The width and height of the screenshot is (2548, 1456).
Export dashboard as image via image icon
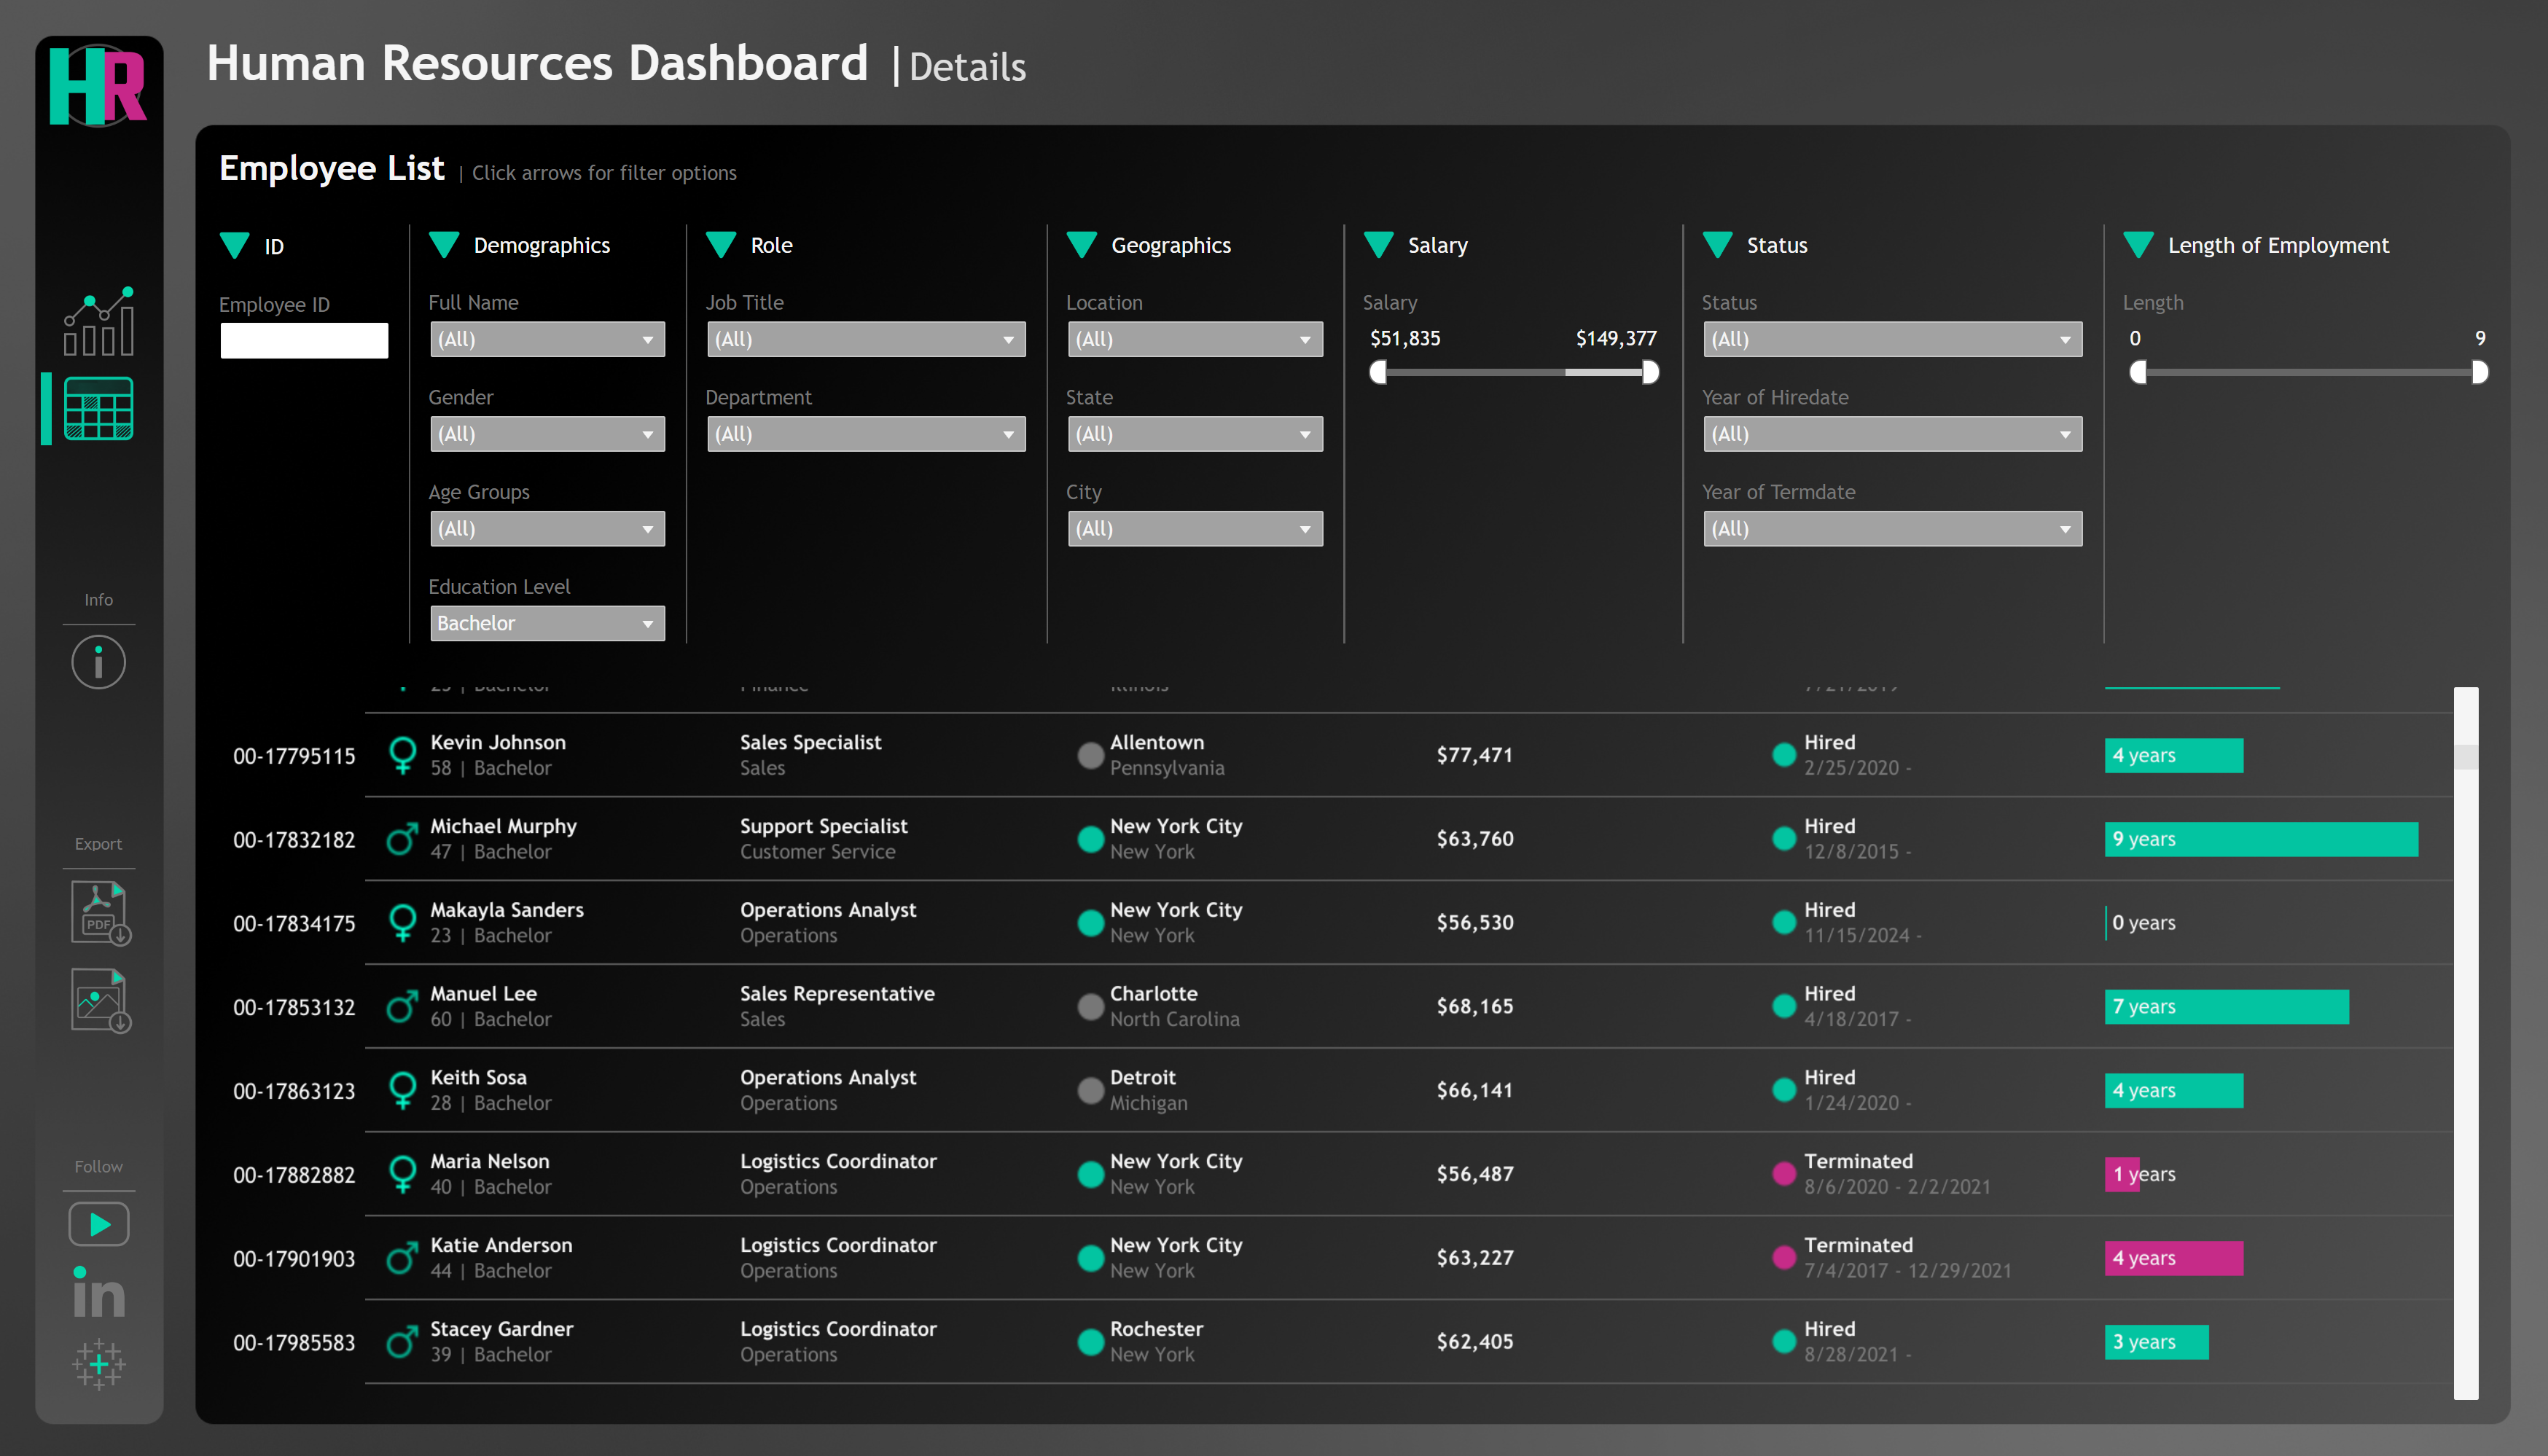click(98, 1000)
